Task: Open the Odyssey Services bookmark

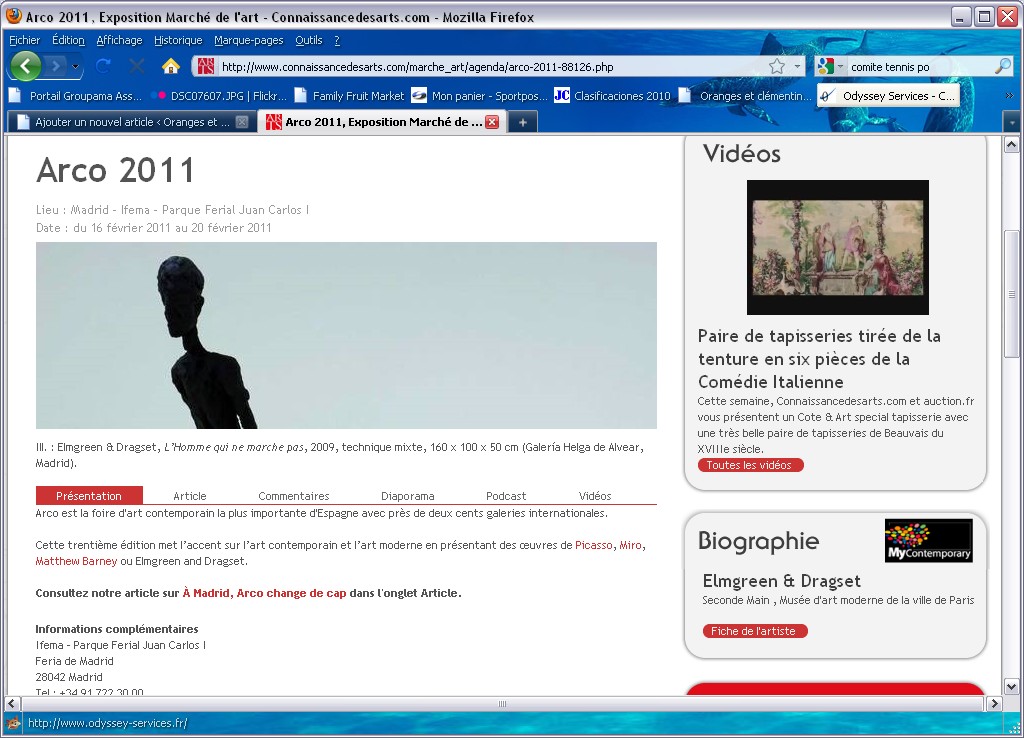Action: 889,96
